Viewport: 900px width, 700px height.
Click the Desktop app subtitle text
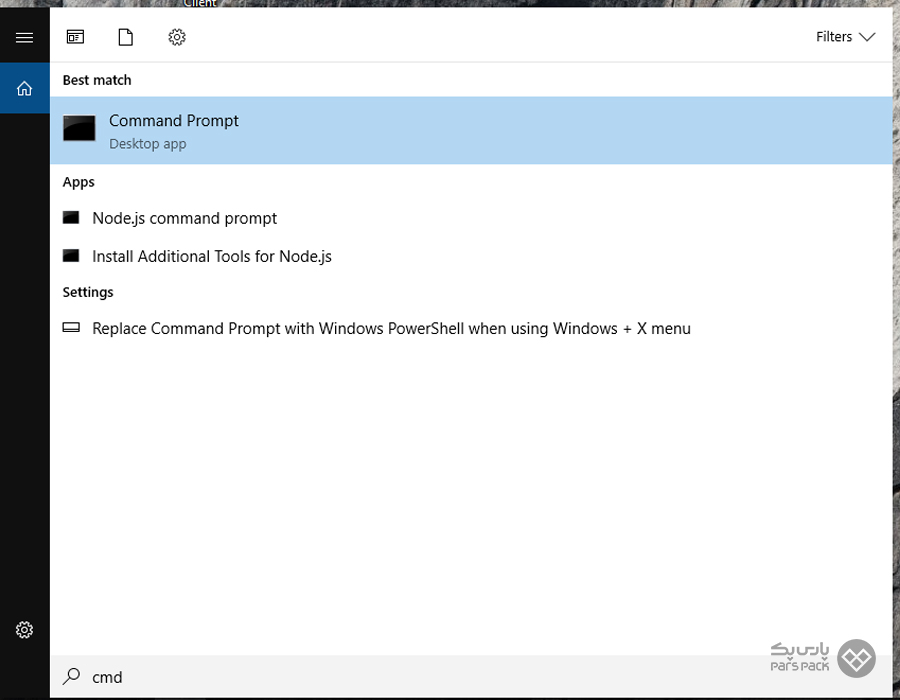click(148, 144)
